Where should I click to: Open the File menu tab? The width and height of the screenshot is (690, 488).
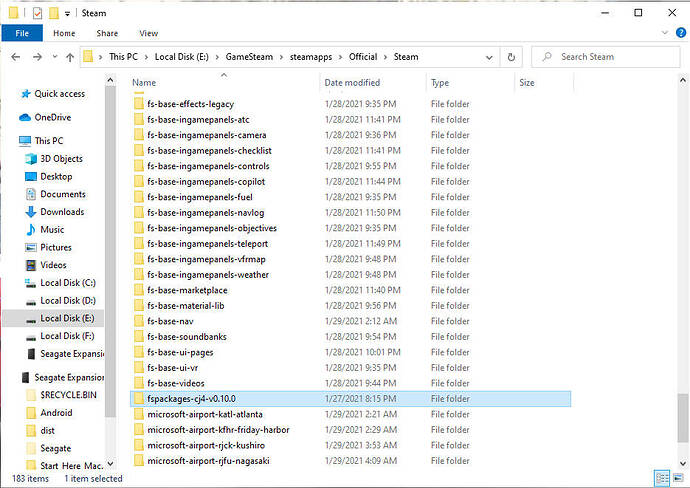click(x=22, y=33)
